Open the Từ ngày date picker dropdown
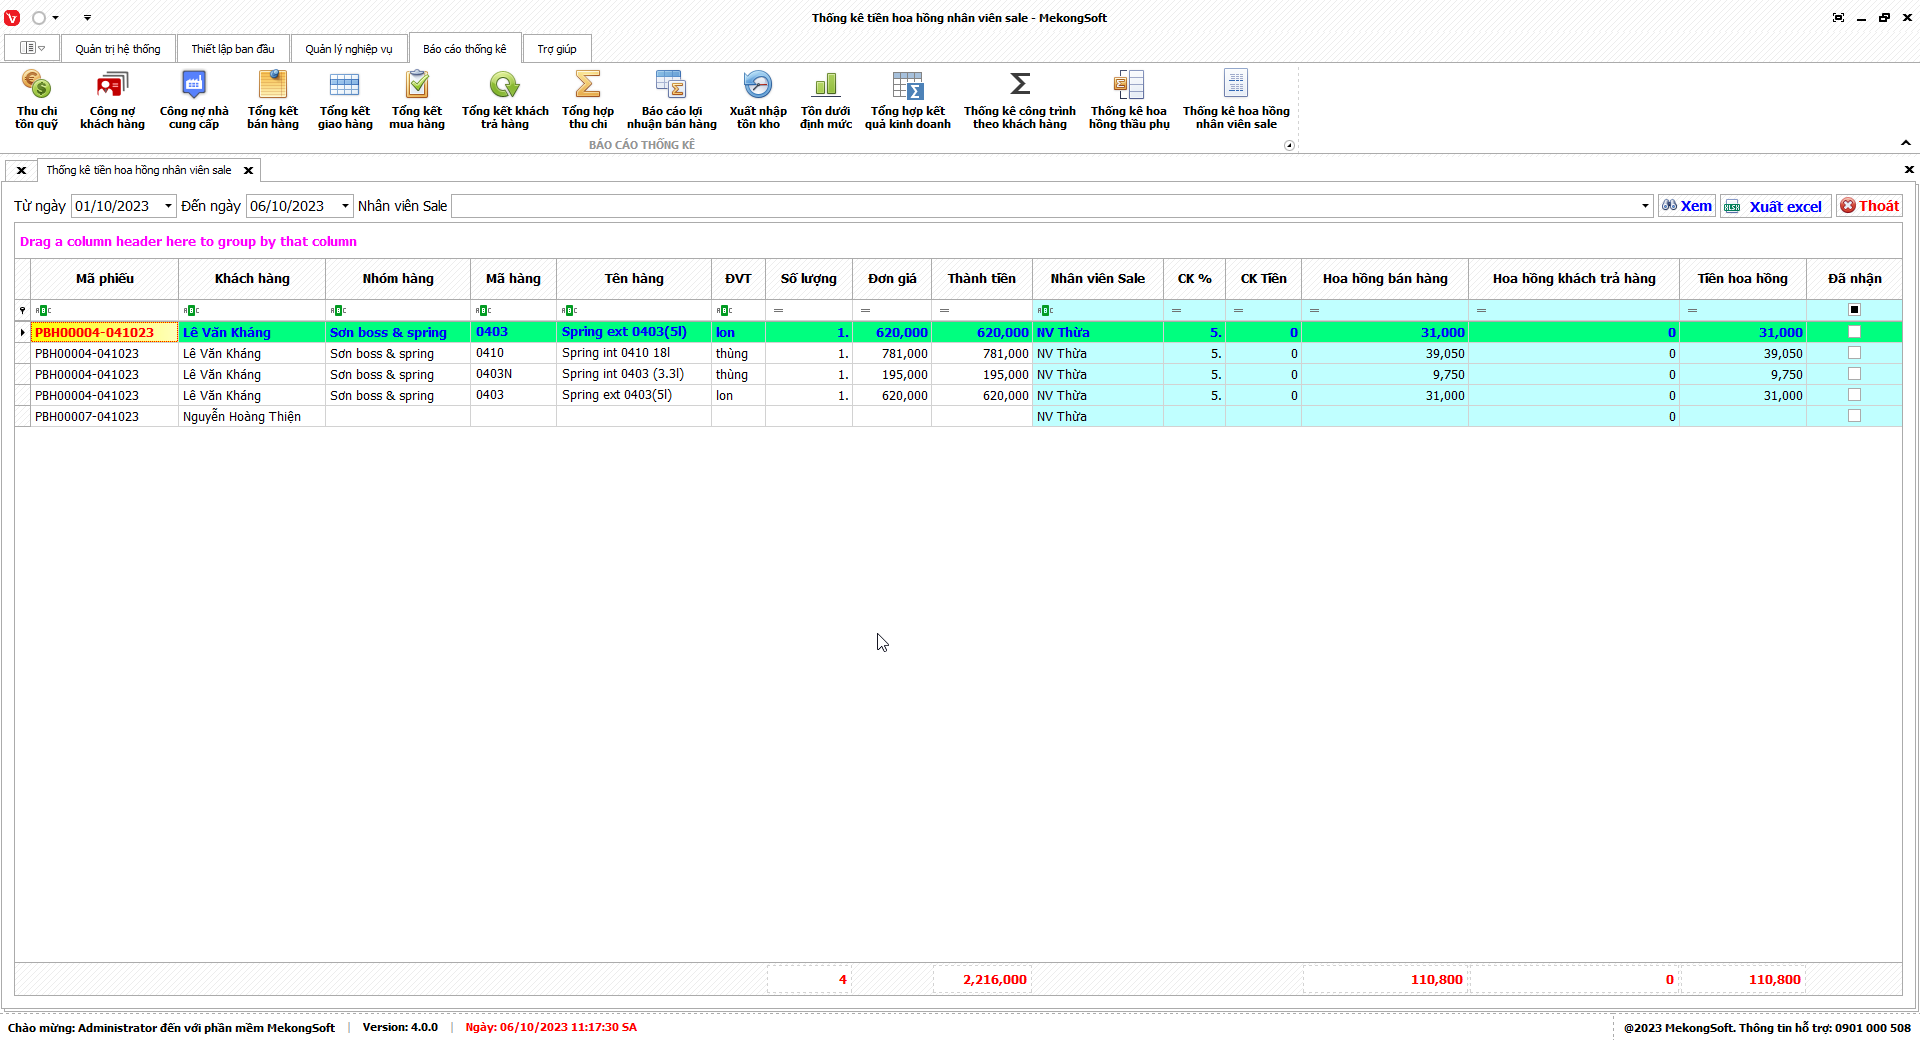 point(168,206)
